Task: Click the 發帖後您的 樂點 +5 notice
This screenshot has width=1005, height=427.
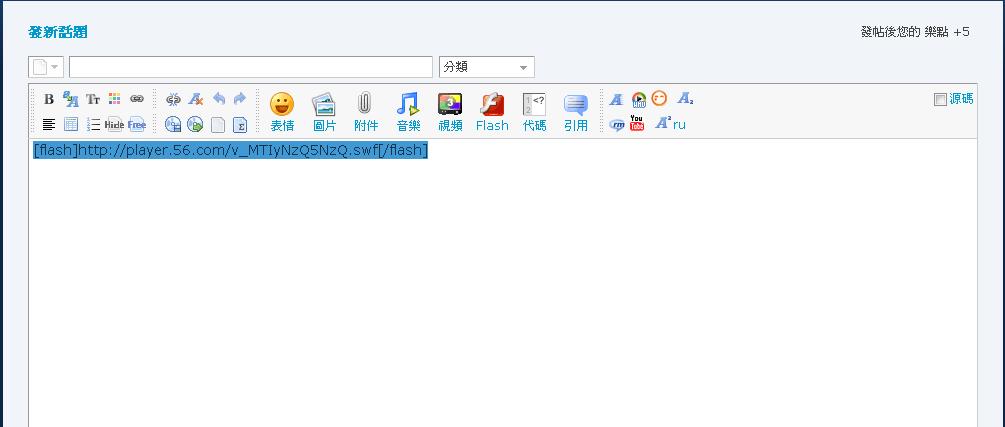Action: 915,32
